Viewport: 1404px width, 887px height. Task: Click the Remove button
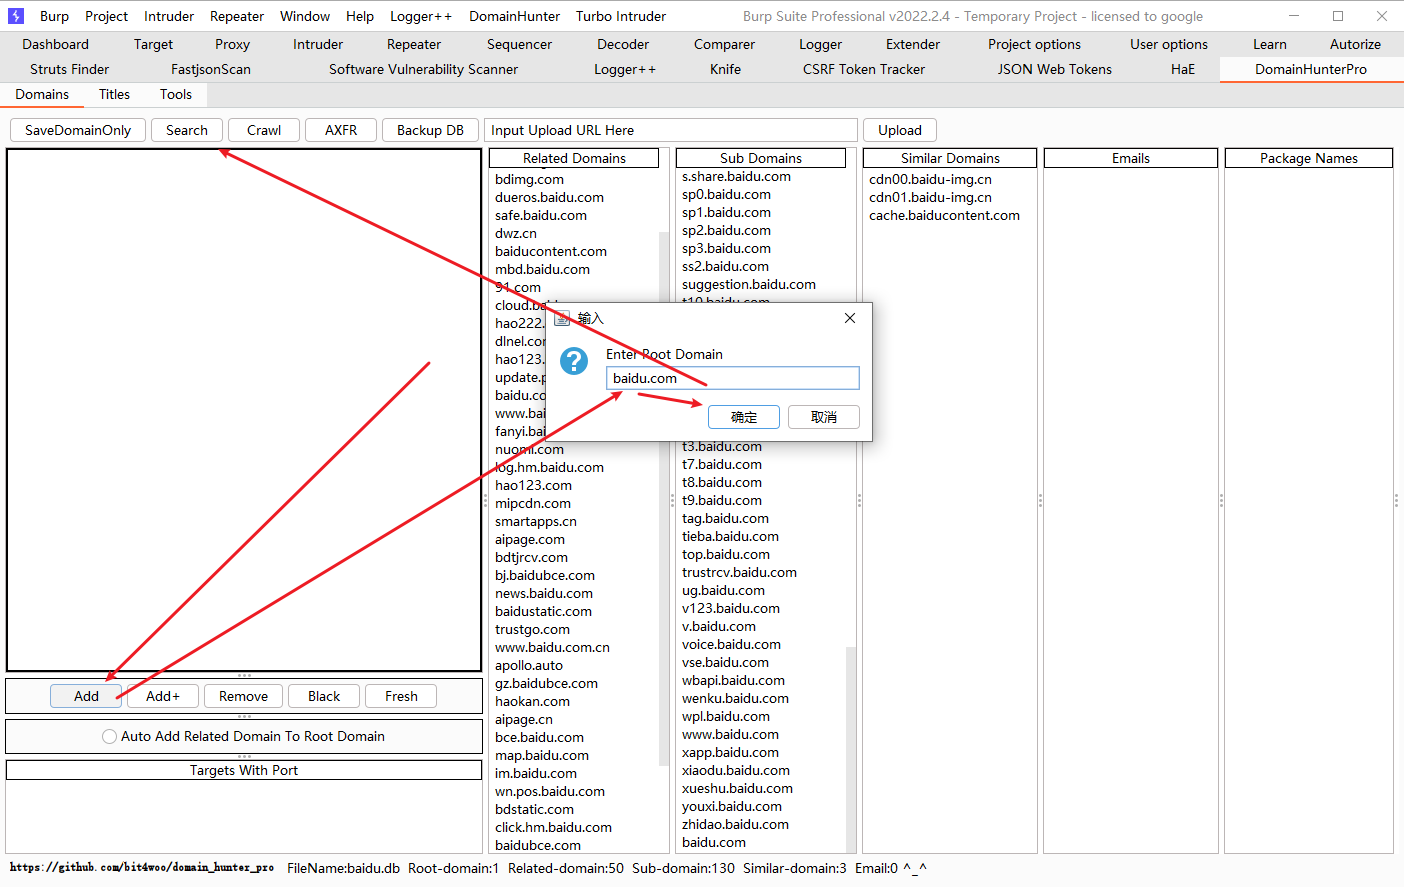[243, 696]
